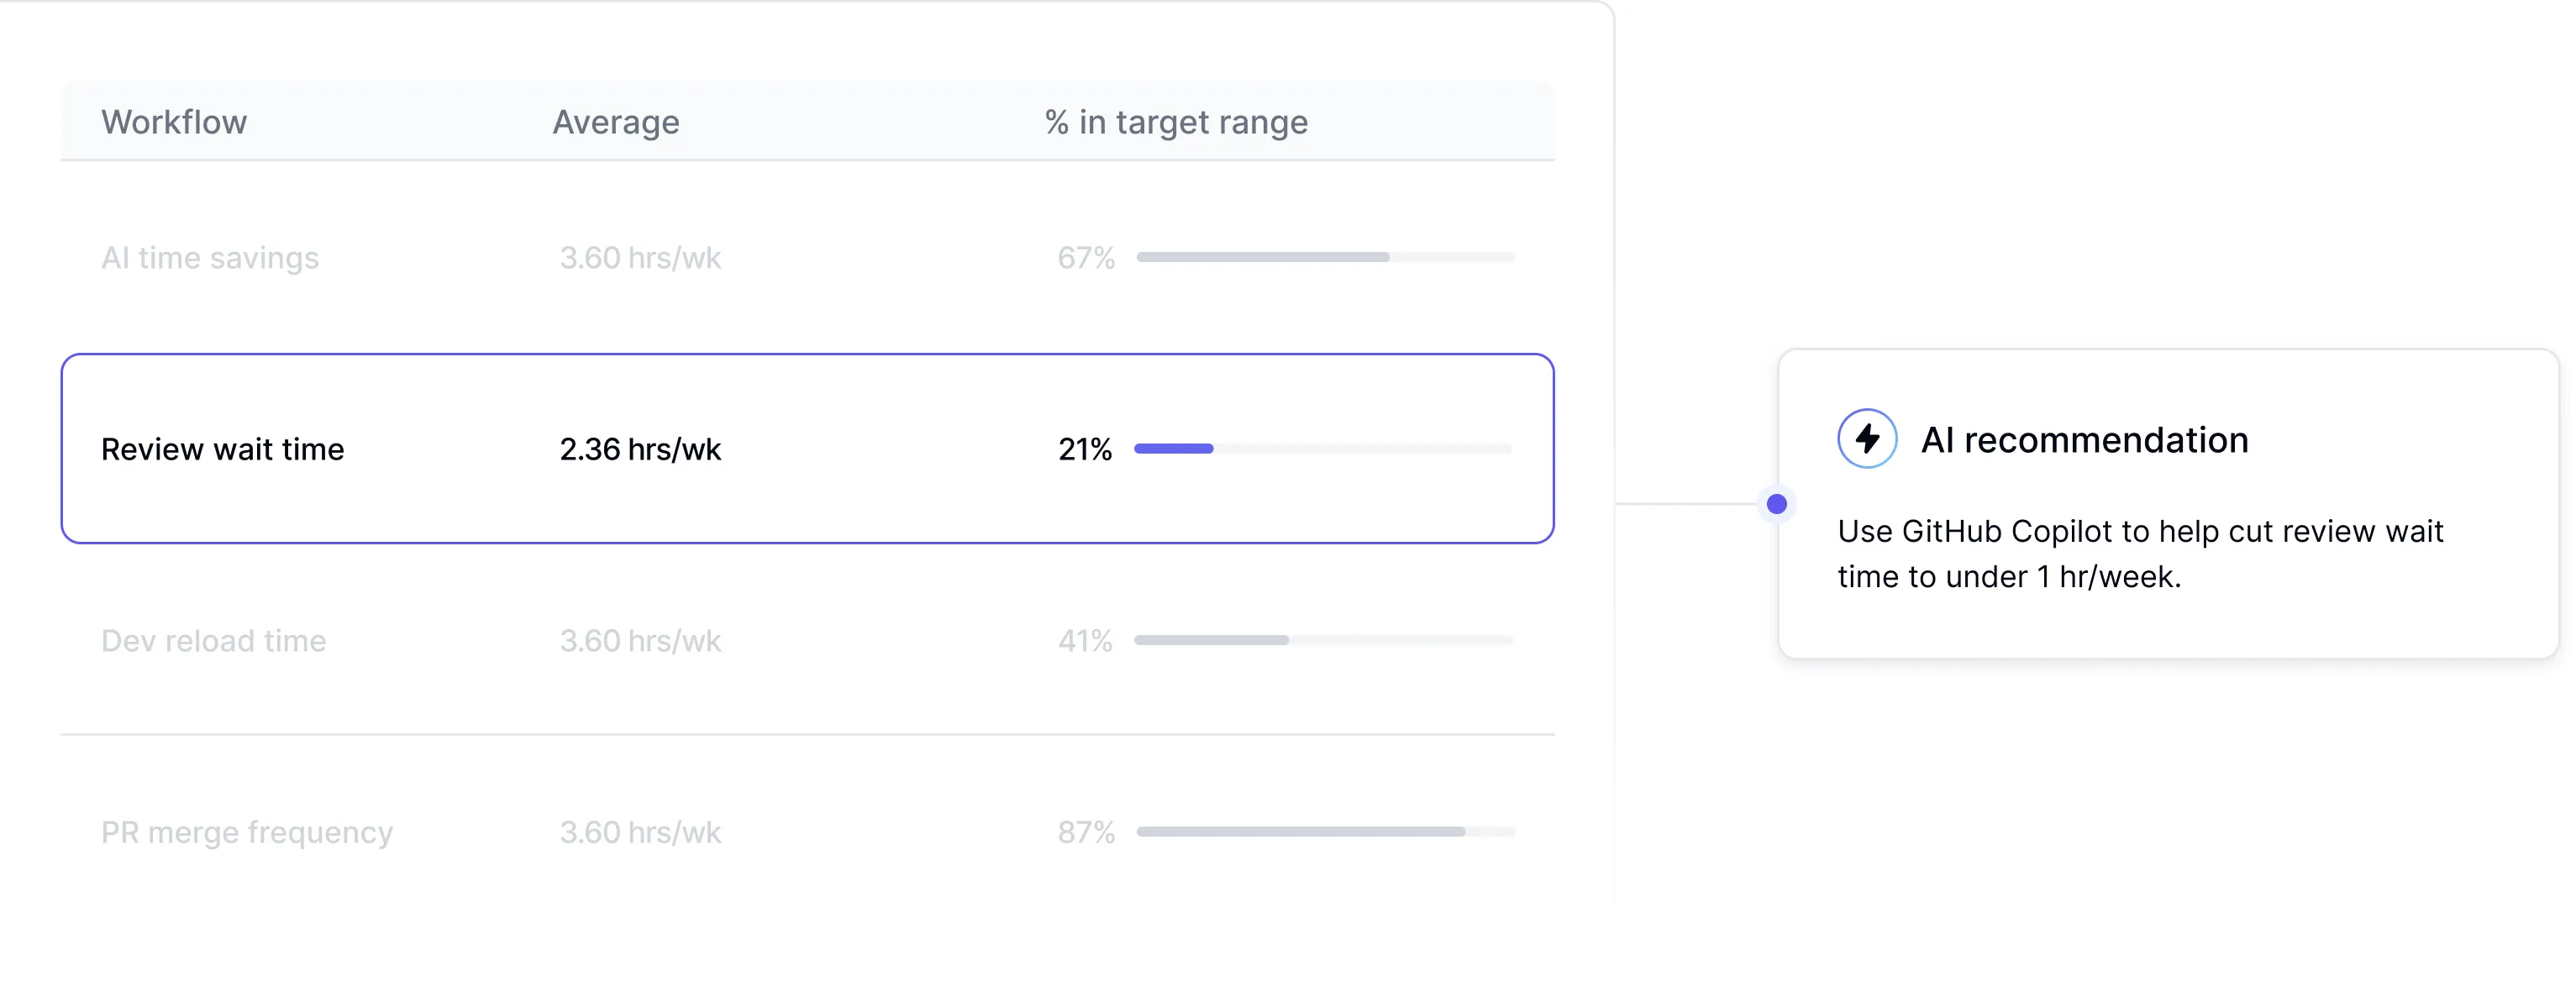Screen dimensions: 2576x1008
Task: Click the 67% percentage label
Action: click(1086, 258)
